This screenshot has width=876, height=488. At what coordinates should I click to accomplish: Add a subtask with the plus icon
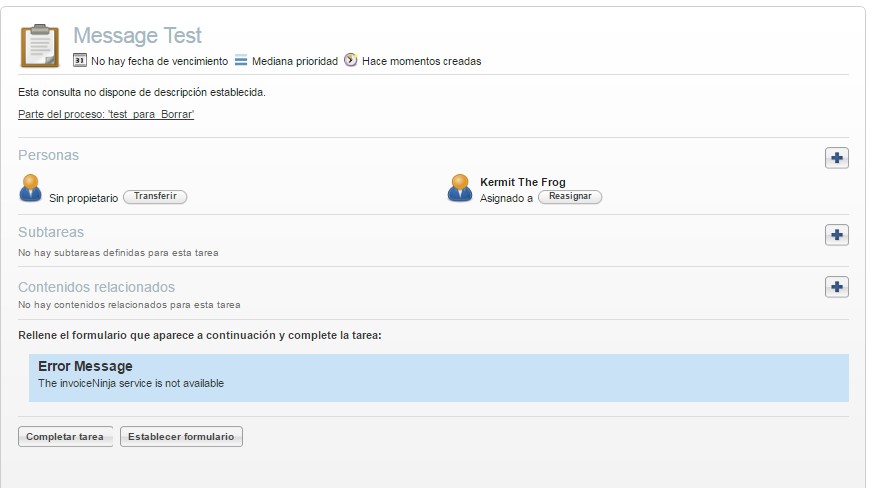click(x=836, y=235)
